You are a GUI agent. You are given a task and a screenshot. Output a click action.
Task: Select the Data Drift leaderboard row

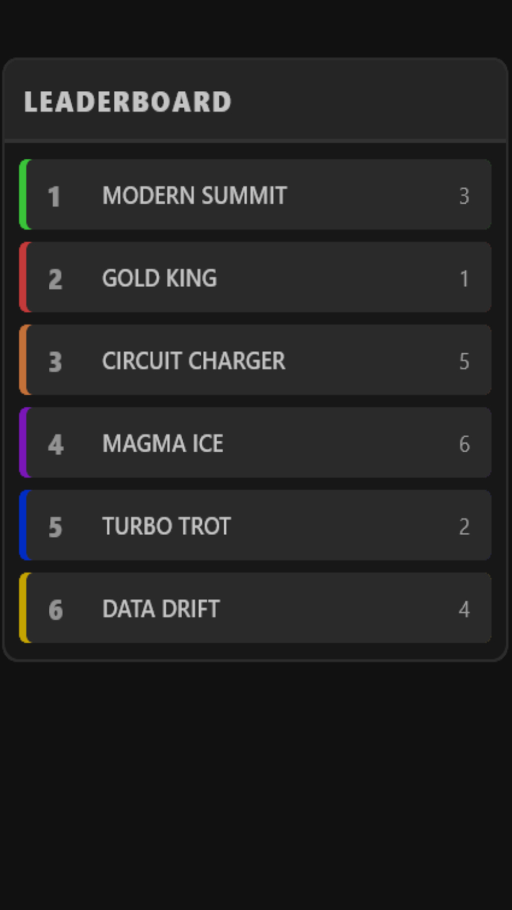[255, 608]
